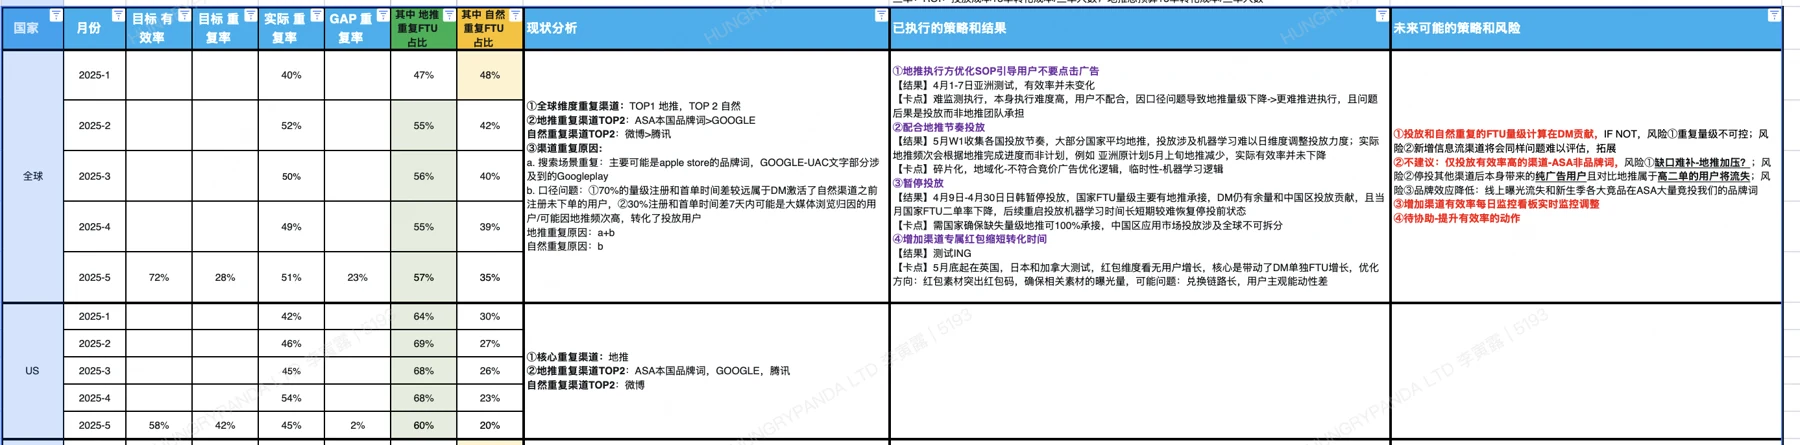Click the 35% cell

point(490,277)
